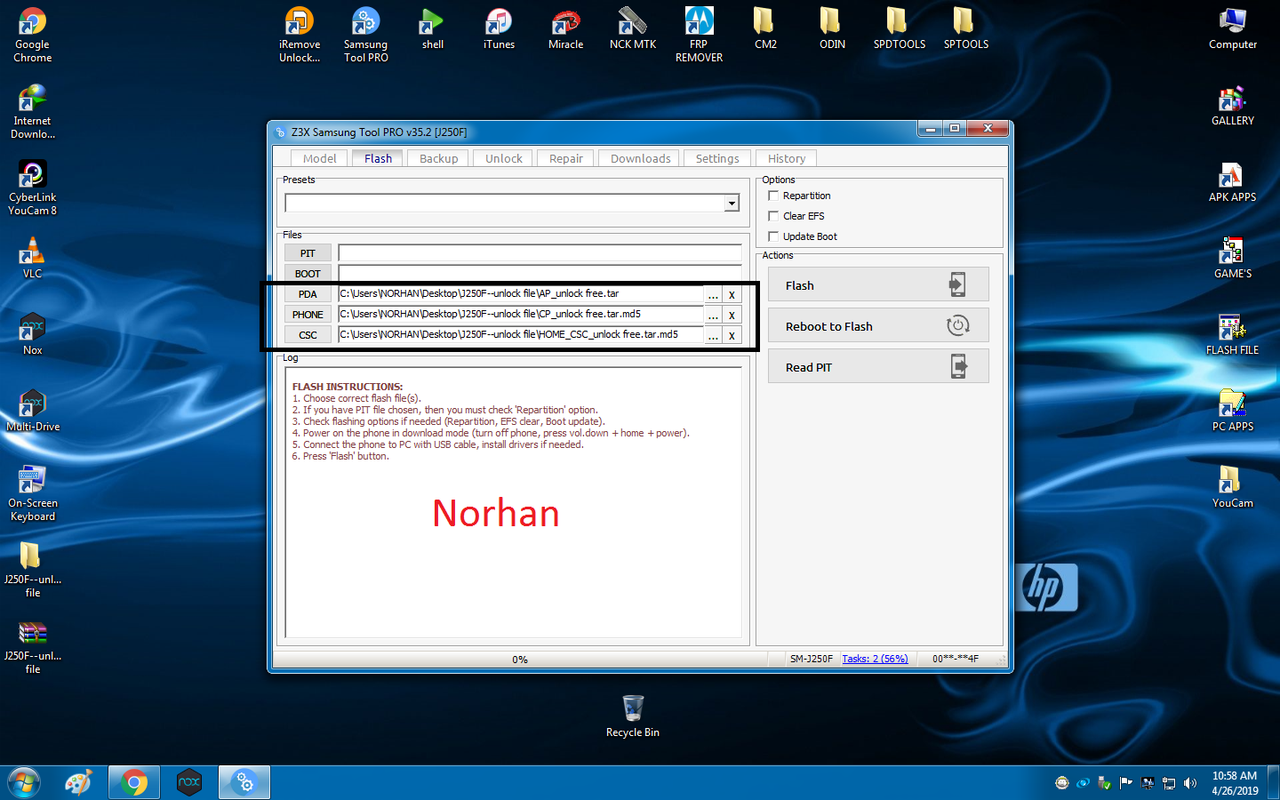Open FLASH FILE desktop shortcut

pos(1232,334)
